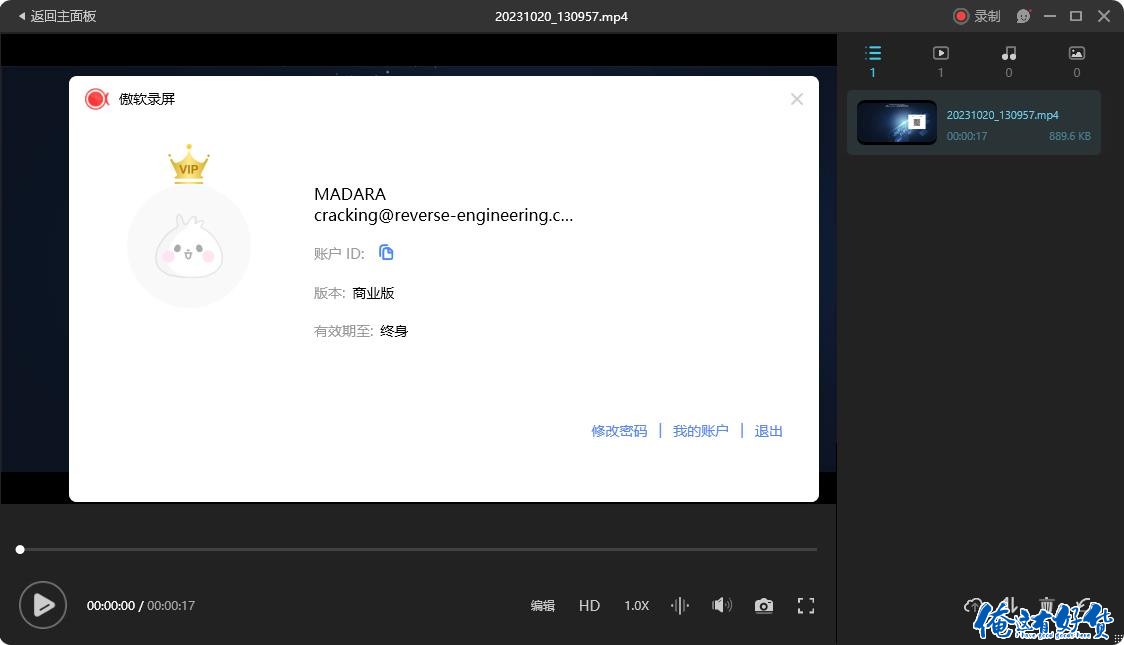Click the email address text cracking@reverse-engineering
The width and height of the screenshot is (1124, 645).
coord(443,215)
